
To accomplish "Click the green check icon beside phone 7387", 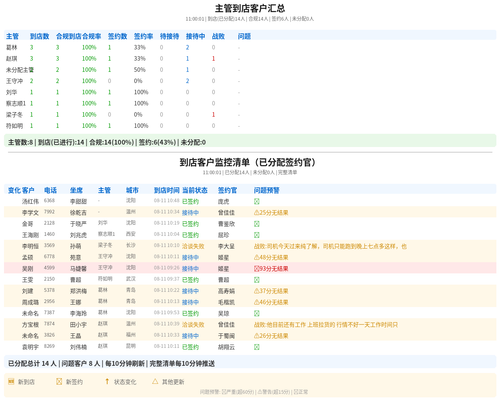I will [257, 313].
